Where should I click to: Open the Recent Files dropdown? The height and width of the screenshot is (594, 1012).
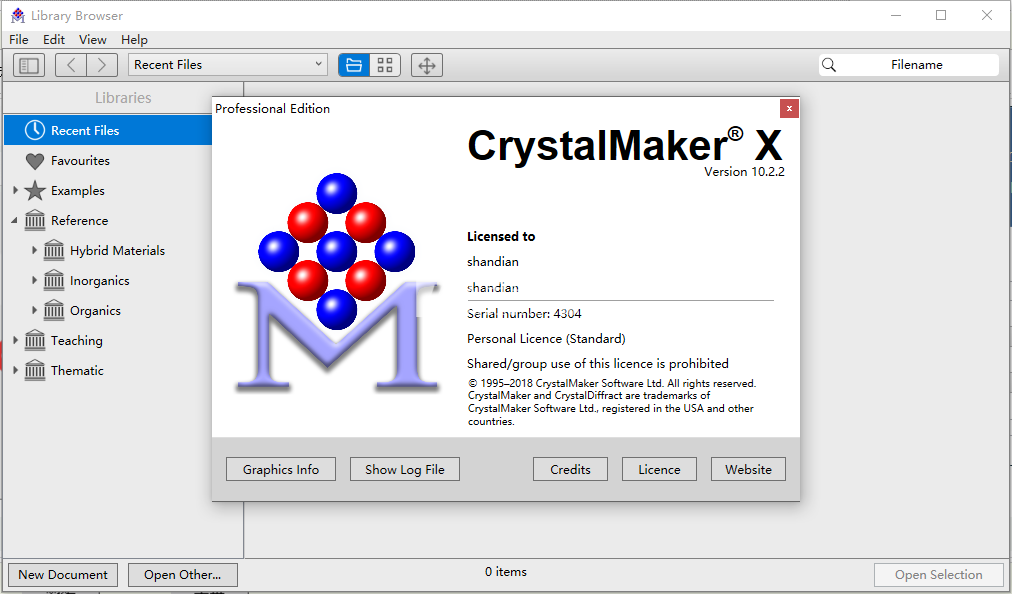(x=228, y=65)
